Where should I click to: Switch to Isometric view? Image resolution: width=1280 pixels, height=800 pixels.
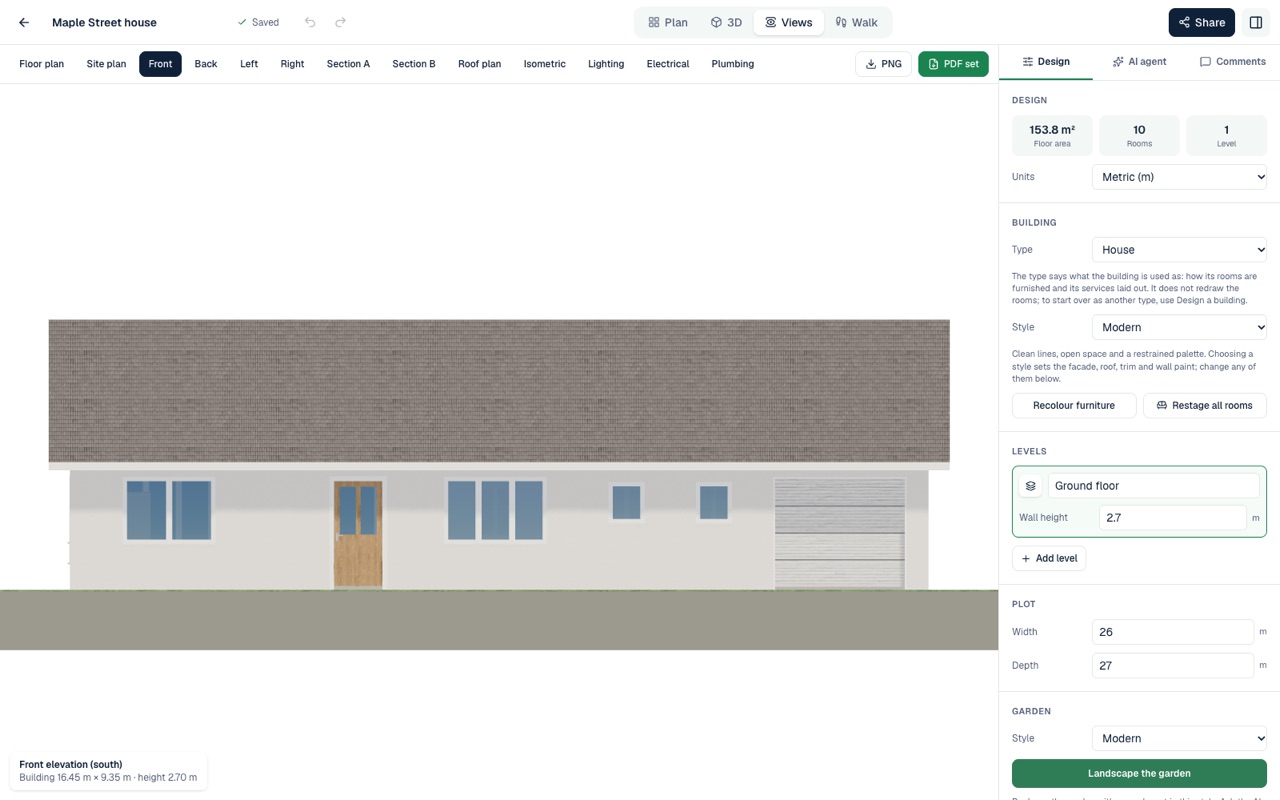click(545, 64)
